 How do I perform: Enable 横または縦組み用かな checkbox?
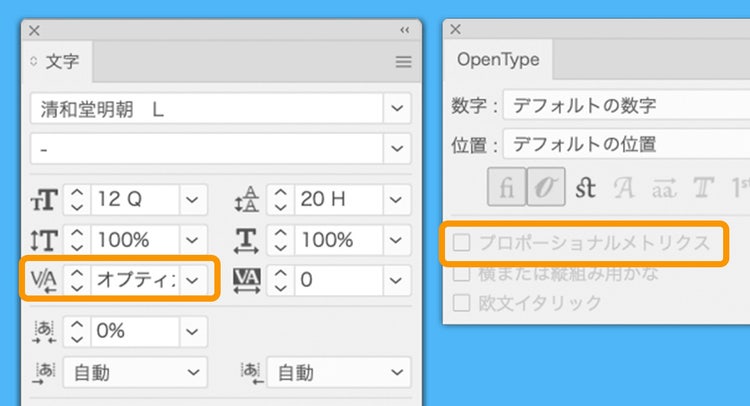462,274
